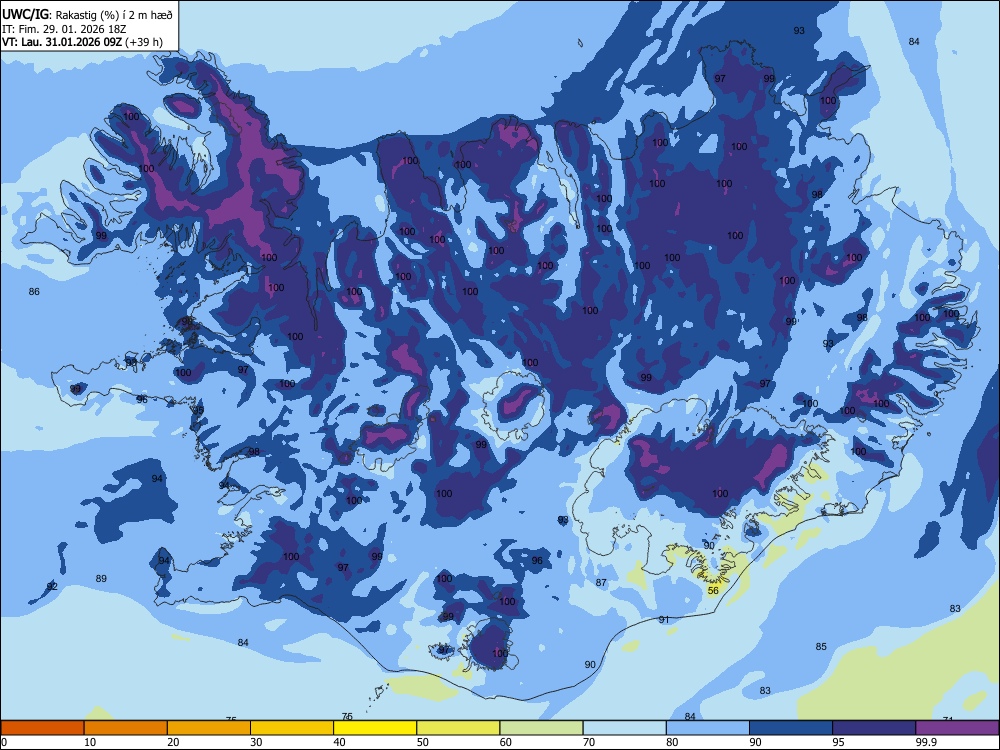This screenshot has width=1000, height=750.
Task: Click the amber 20–30 legend swatch
Action: click(x=209, y=728)
